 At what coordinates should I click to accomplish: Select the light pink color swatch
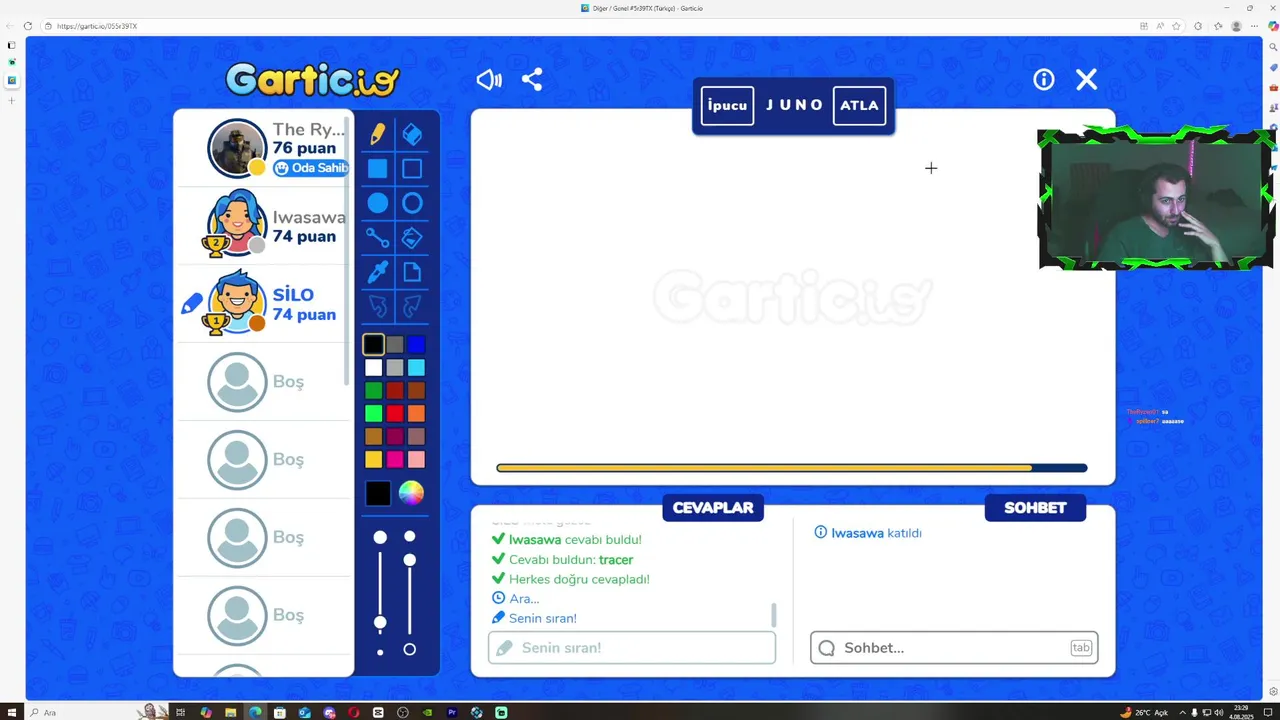coord(416,459)
